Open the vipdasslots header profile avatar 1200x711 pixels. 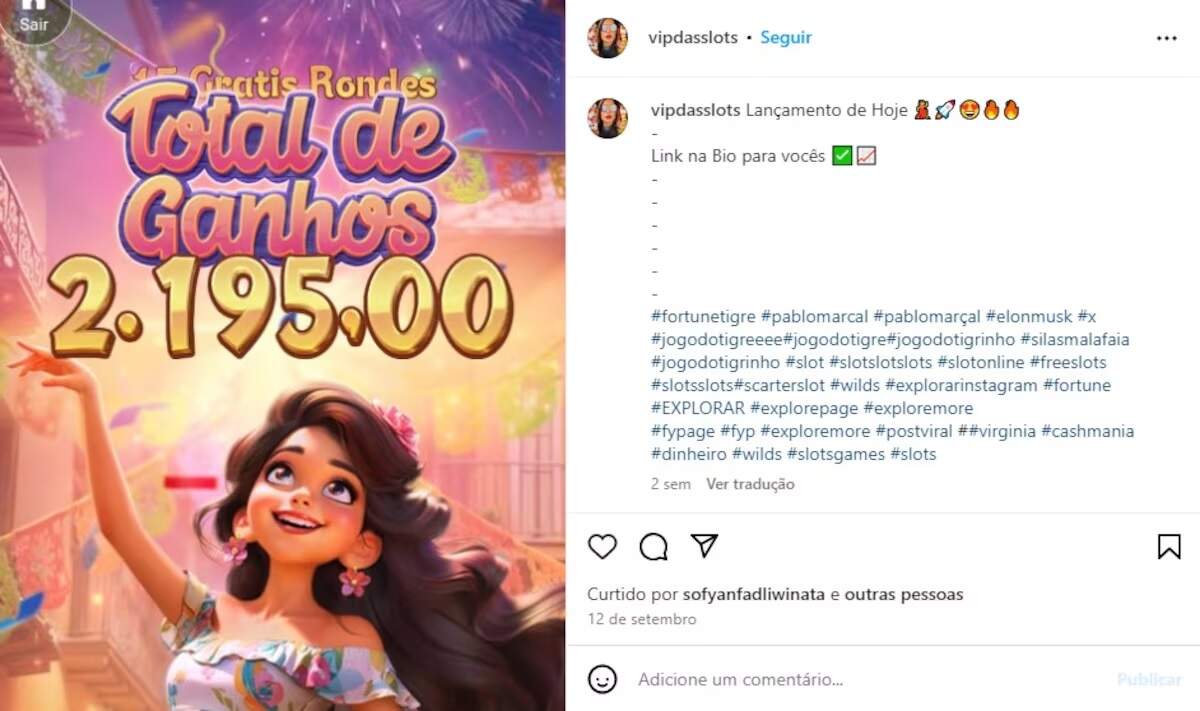tap(607, 38)
